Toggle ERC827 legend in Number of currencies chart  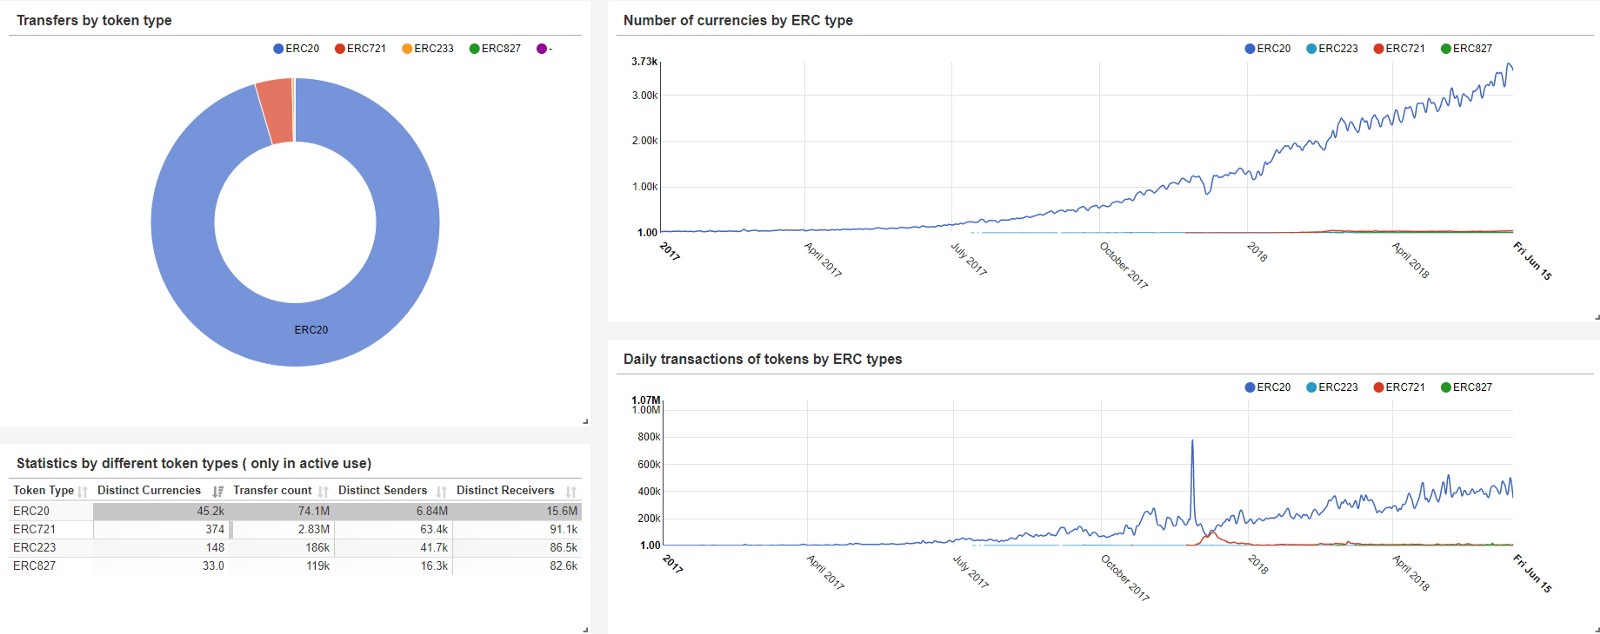[x=1466, y=48]
